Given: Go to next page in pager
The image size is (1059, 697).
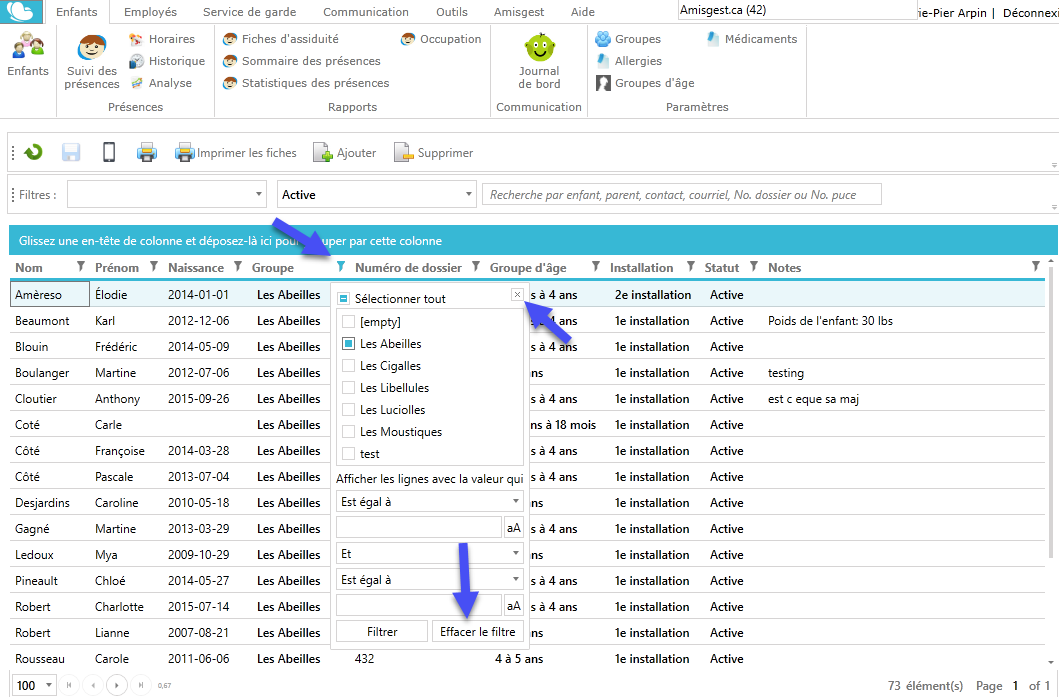Looking at the screenshot, I should click(117, 685).
